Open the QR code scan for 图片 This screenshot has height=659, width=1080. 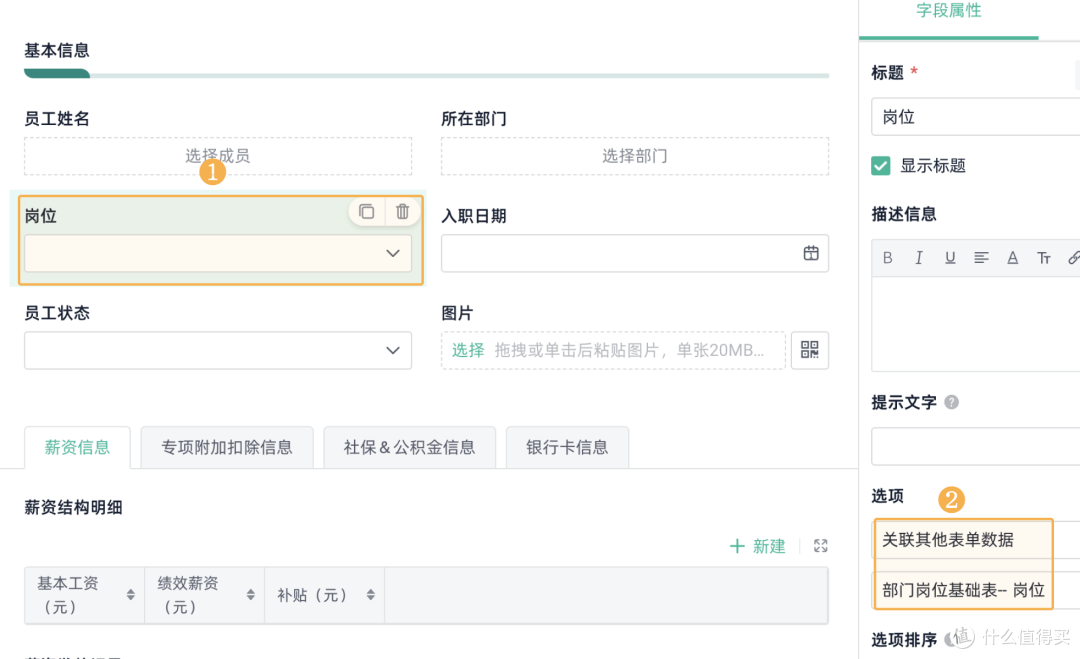(x=809, y=350)
